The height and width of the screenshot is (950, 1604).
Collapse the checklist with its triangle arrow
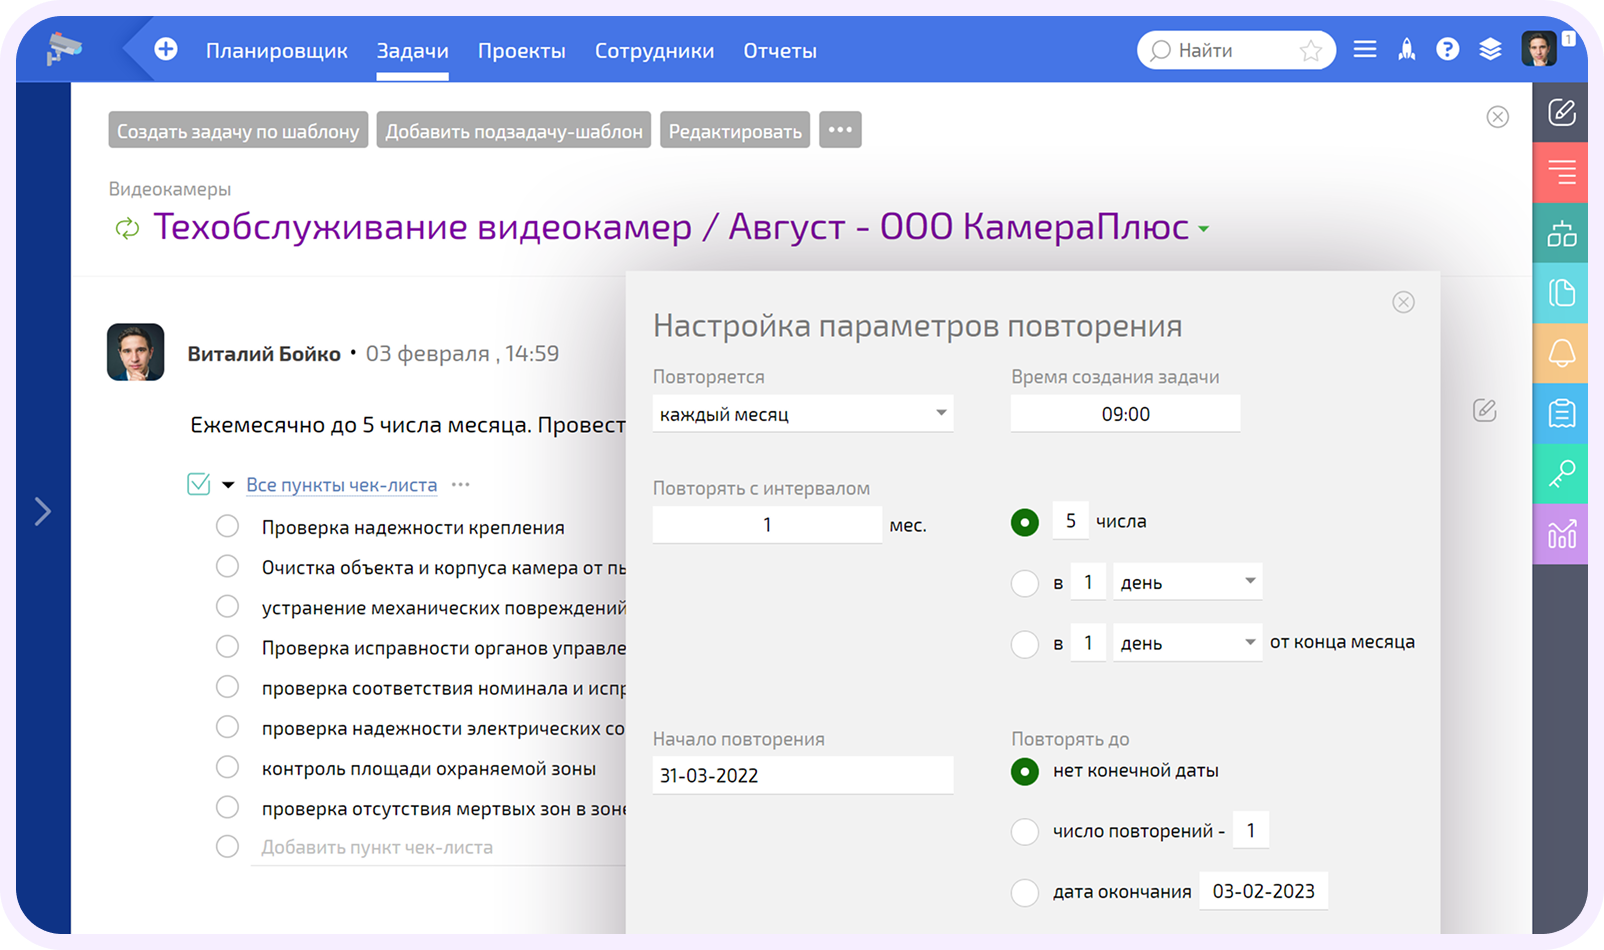228,484
